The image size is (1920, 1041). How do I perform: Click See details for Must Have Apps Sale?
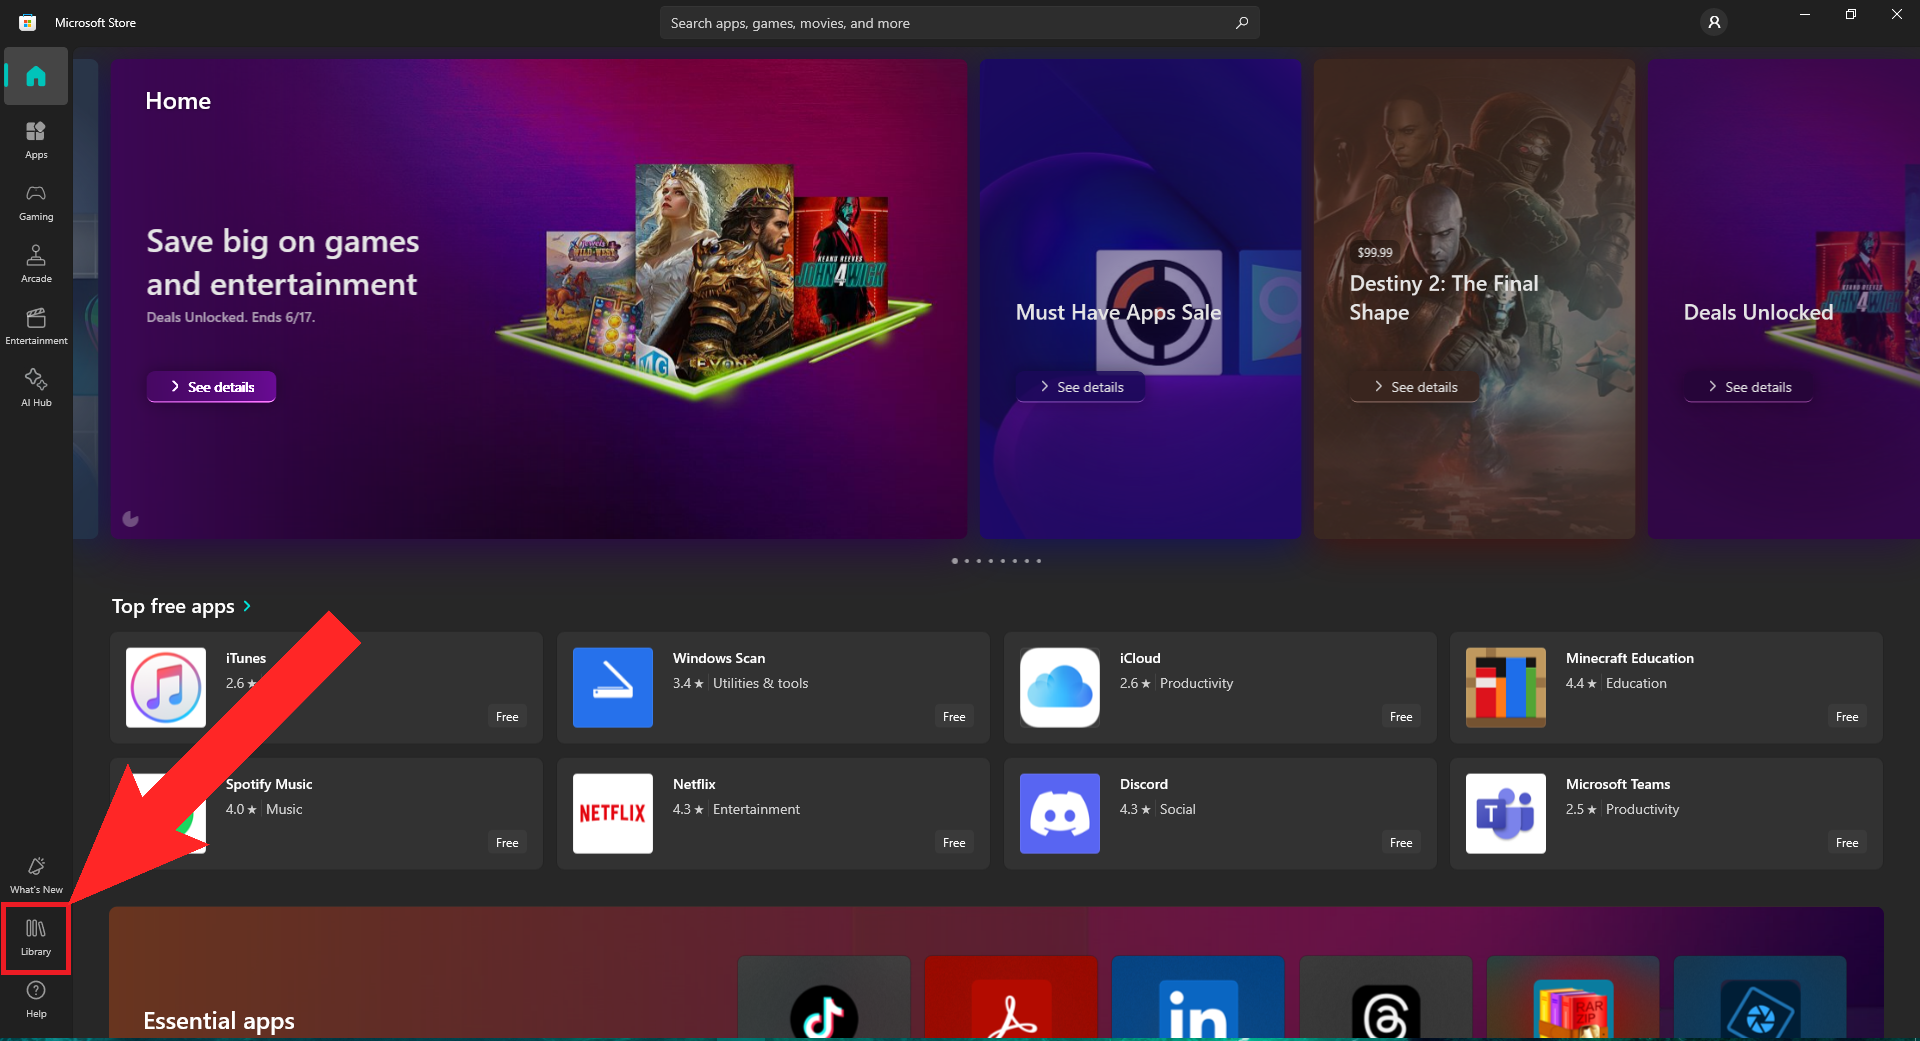[1081, 387]
